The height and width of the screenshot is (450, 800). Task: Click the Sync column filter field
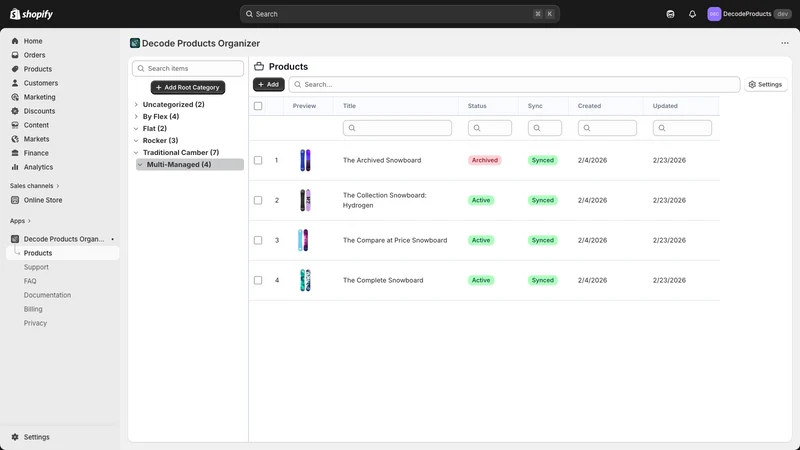[544, 128]
